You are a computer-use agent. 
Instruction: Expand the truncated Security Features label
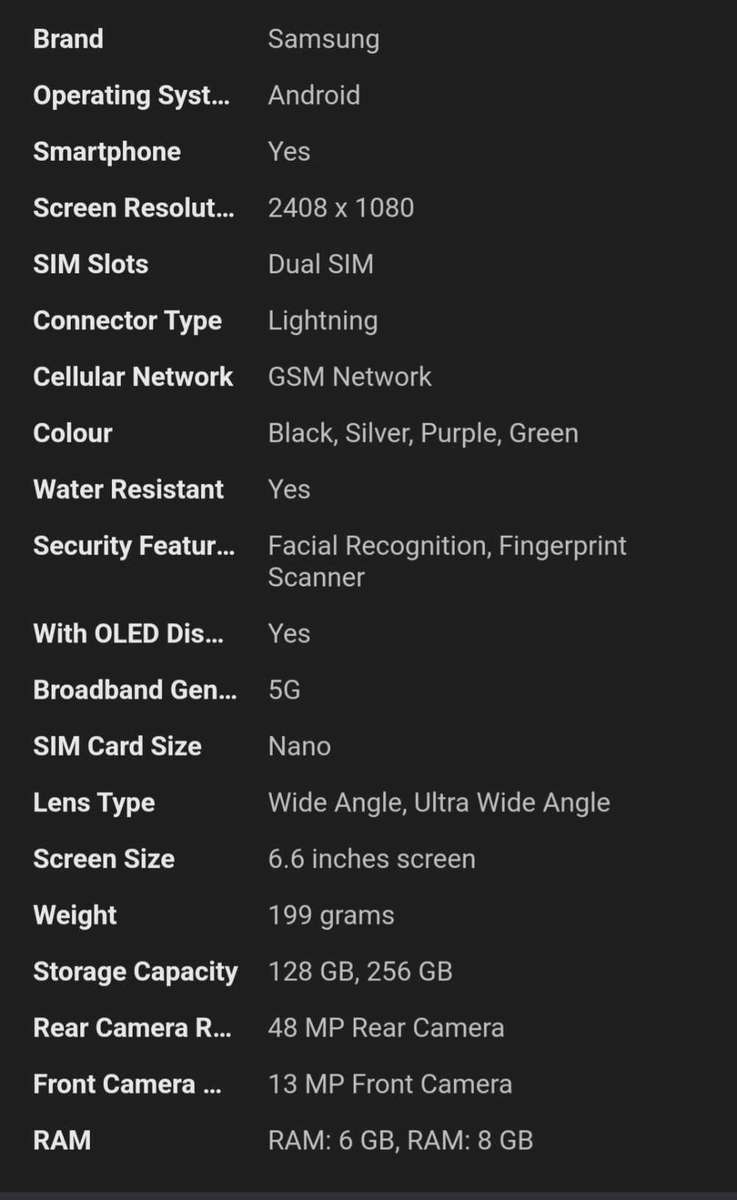pyautogui.click(x=134, y=546)
